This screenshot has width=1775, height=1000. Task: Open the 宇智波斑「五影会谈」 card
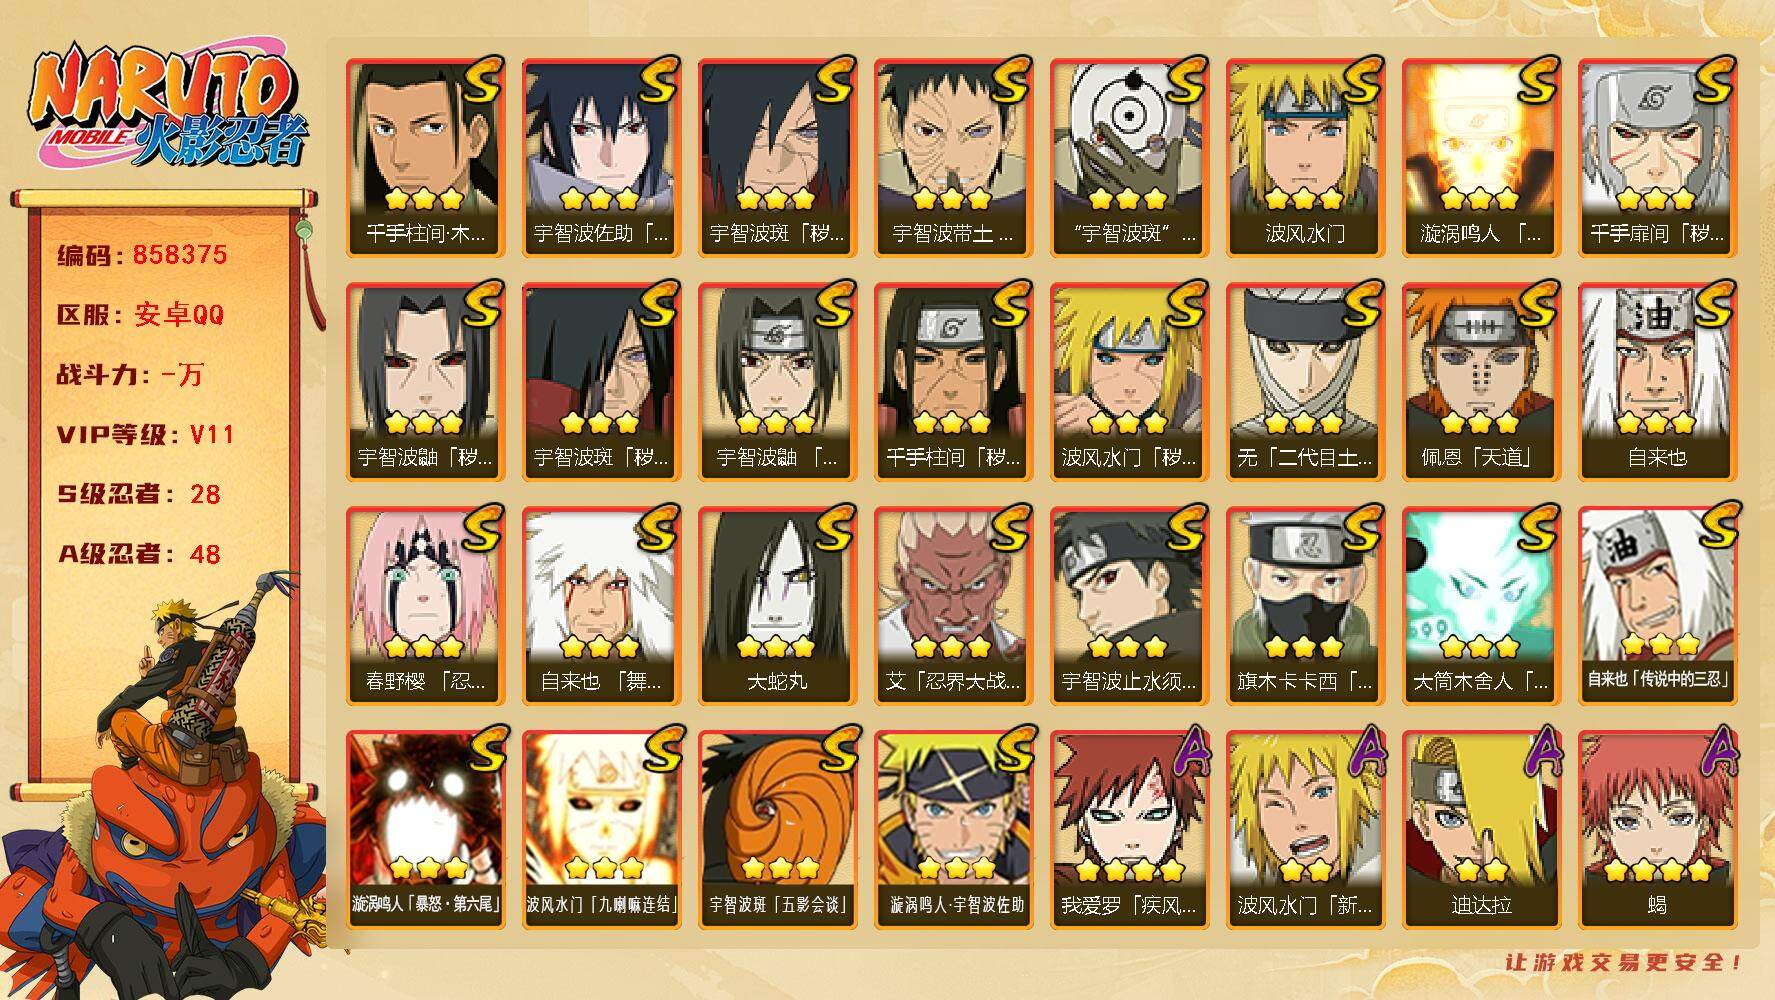point(777,830)
